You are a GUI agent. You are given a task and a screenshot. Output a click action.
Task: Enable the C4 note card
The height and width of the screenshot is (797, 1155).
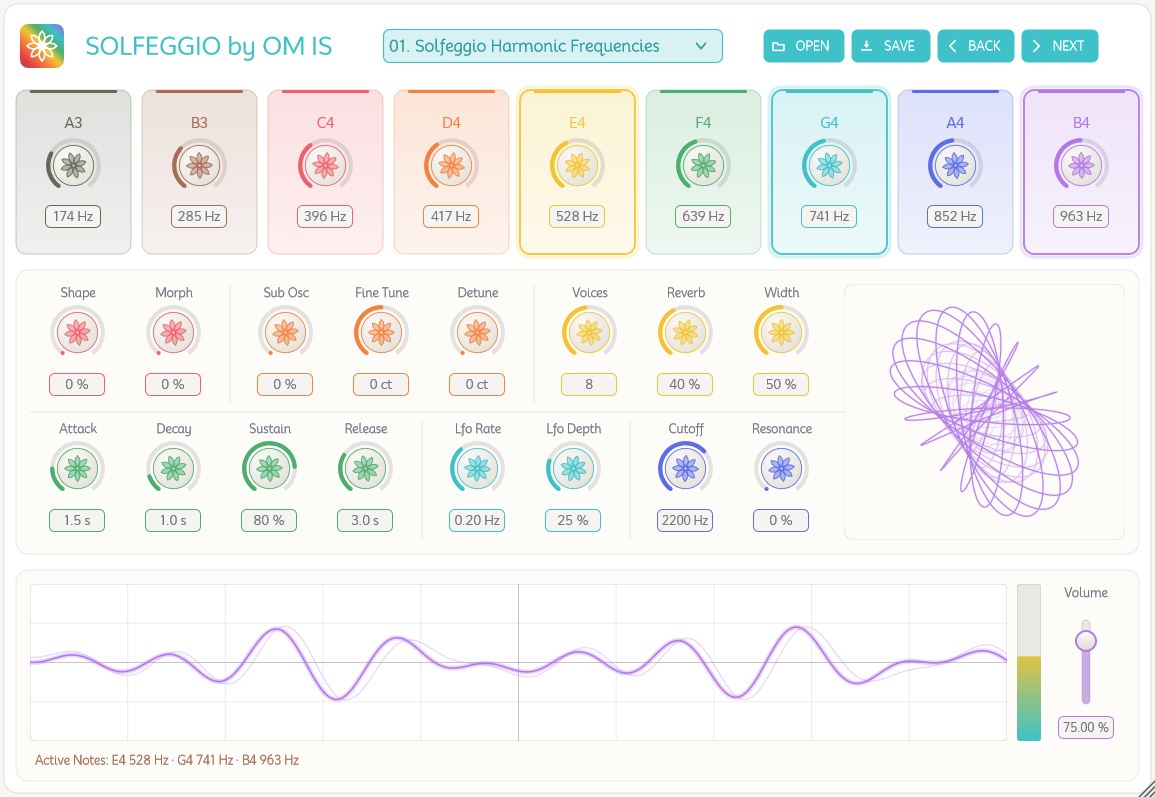(326, 172)
